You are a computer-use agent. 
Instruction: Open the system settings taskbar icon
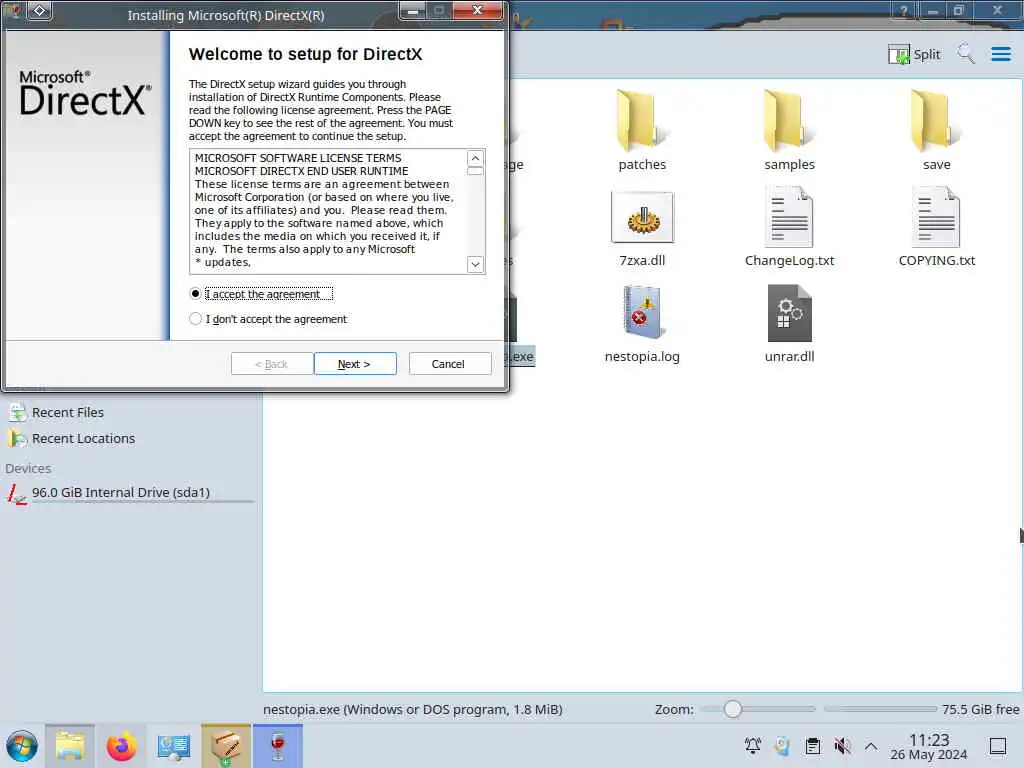point(174,746)
